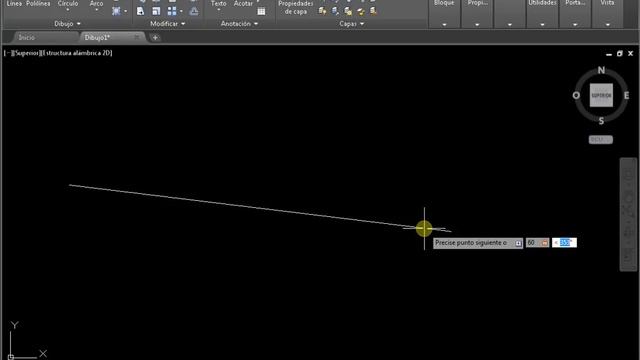Select the Polilínea draw tool
This screenshot has width=640, height=360.
tap(38, 4)
